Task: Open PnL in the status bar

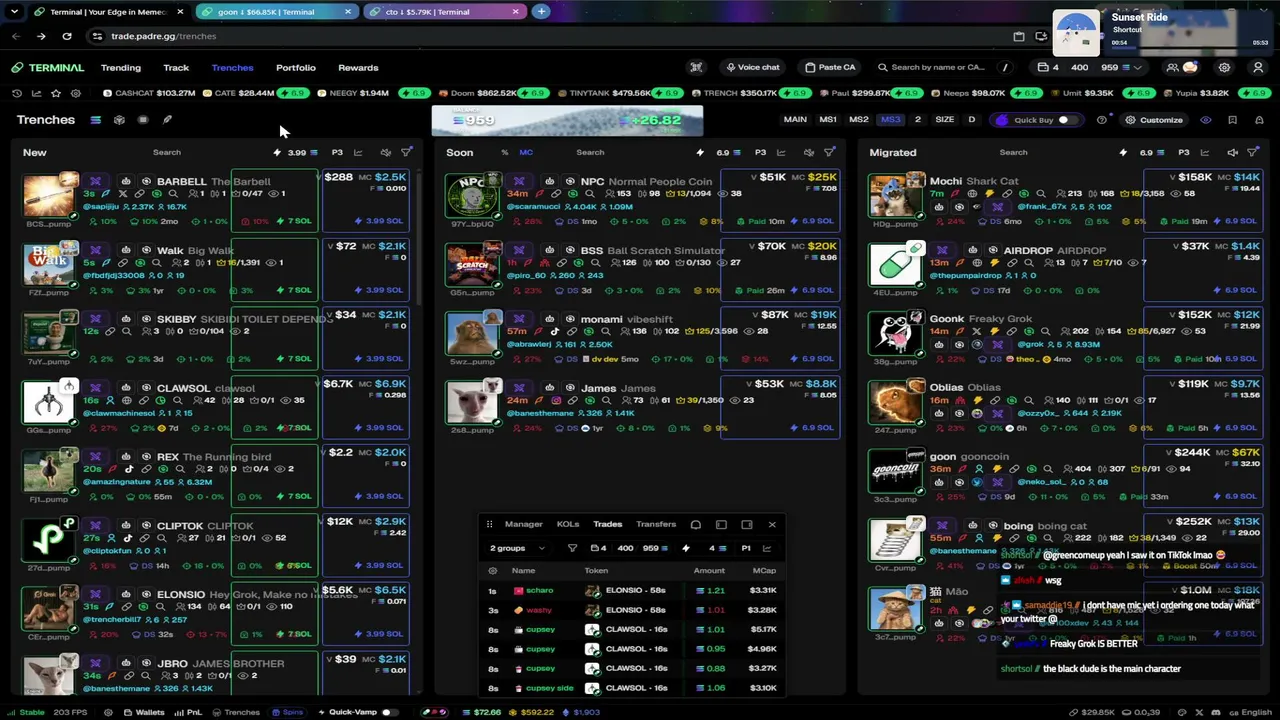Action: (188, 713)
